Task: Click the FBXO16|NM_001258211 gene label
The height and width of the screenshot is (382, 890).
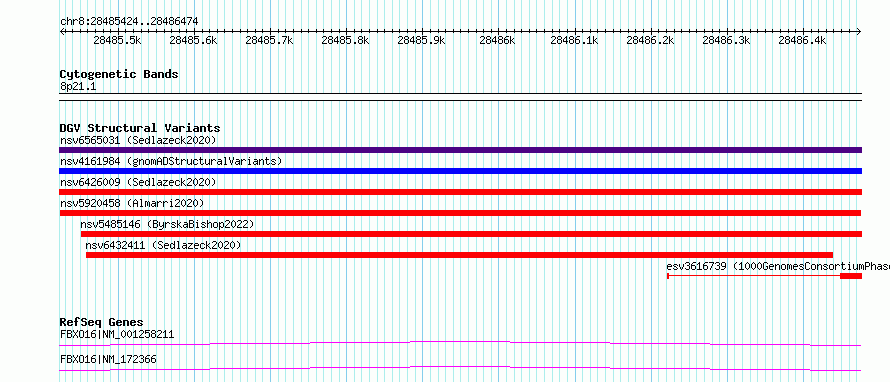Action: 117,334
